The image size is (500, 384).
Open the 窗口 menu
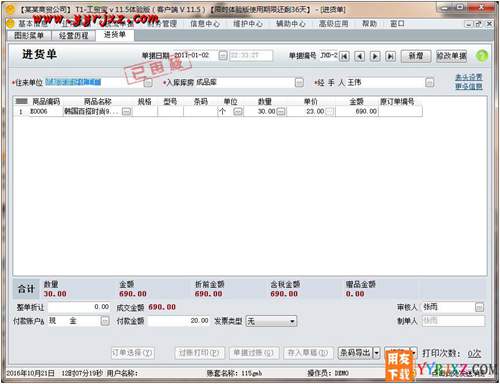click(x=397, y=24)
